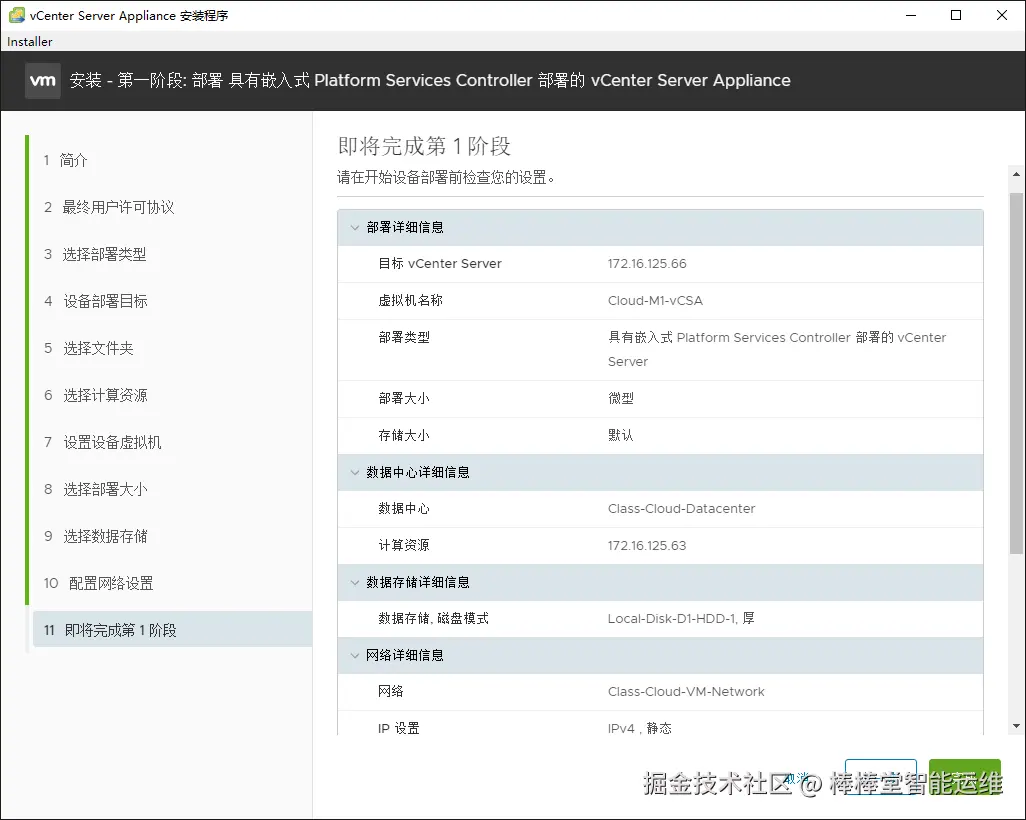1026x820 pixels.
Task: Click the 计算资源 label
Action: tap(404, 545)
